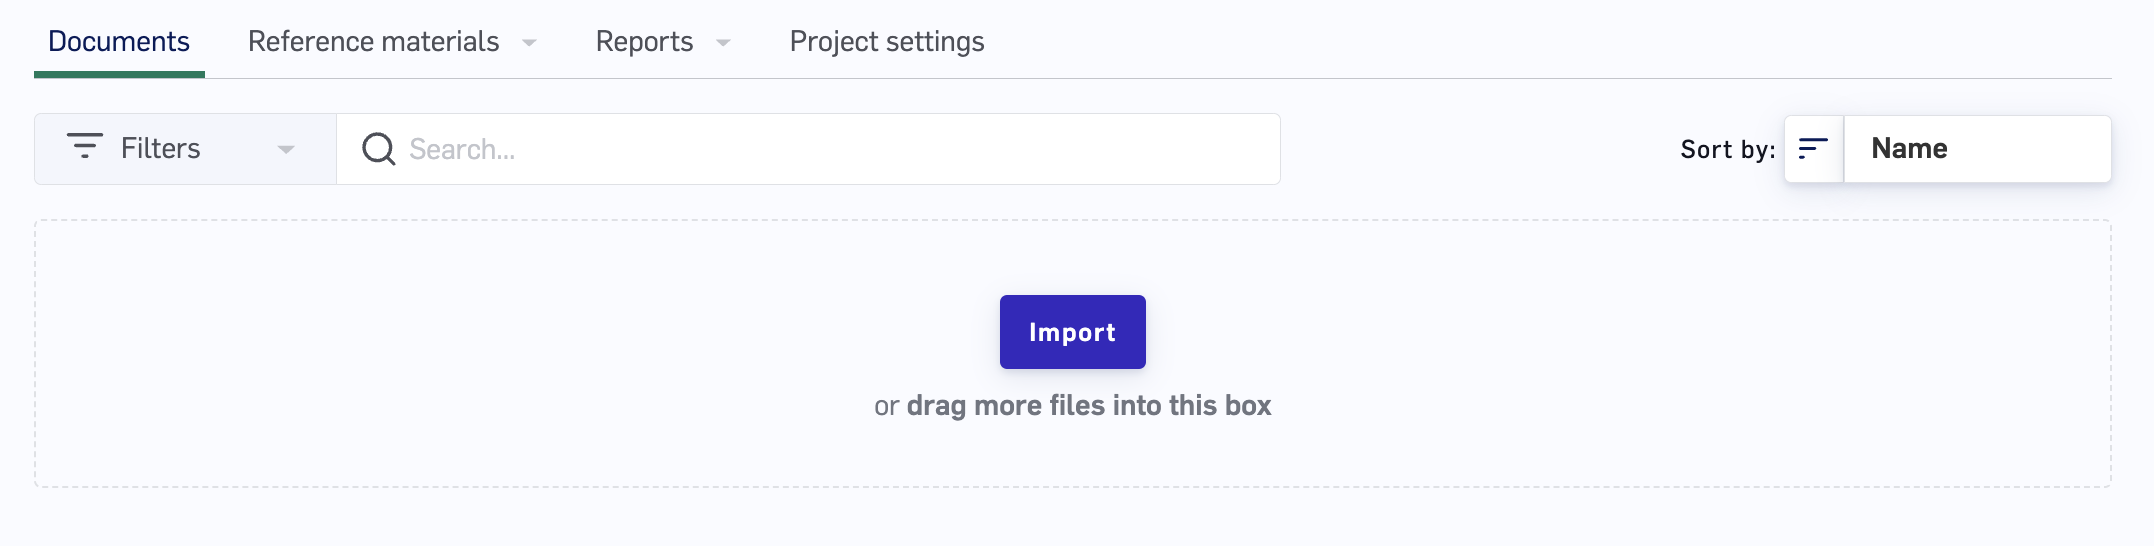
Task: Click the 'drag more files into this box' text
Action: 1088,405
